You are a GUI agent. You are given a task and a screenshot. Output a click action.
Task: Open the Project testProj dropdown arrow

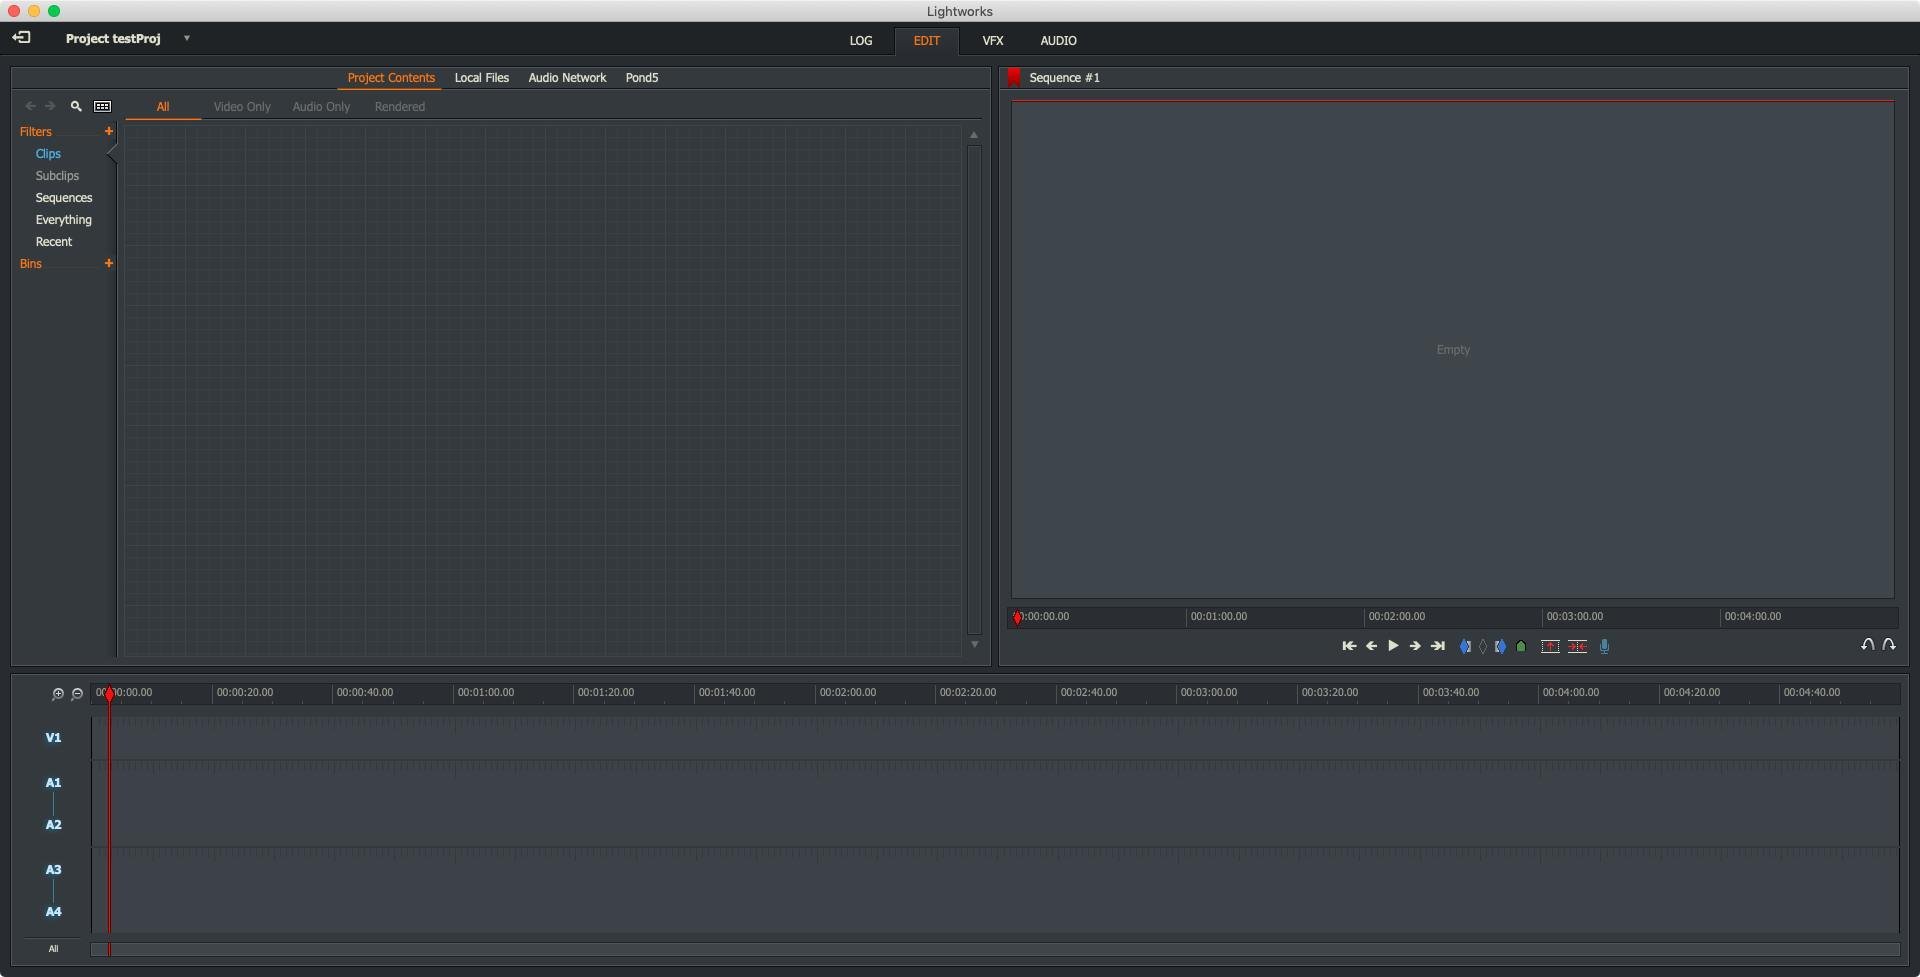pyautogui.click(x=186, y=38)
